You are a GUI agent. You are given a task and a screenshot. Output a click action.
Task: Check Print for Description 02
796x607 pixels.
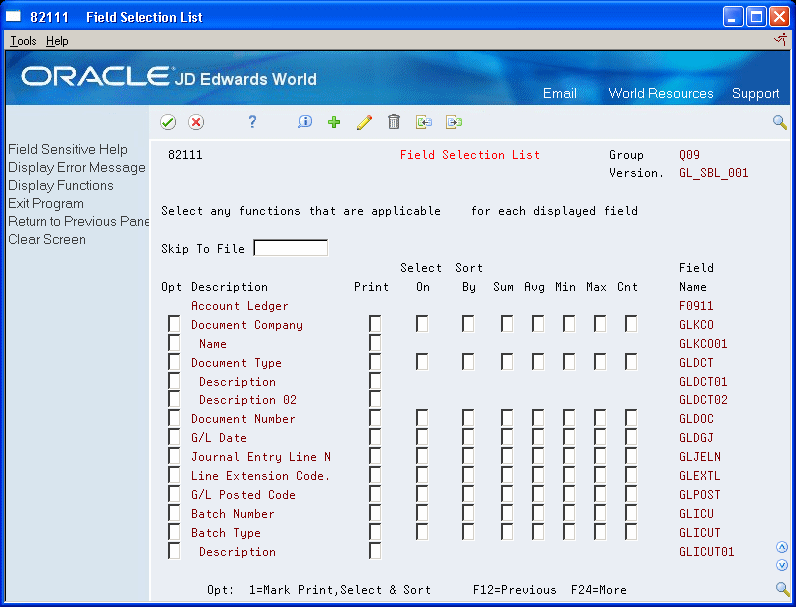375,399
